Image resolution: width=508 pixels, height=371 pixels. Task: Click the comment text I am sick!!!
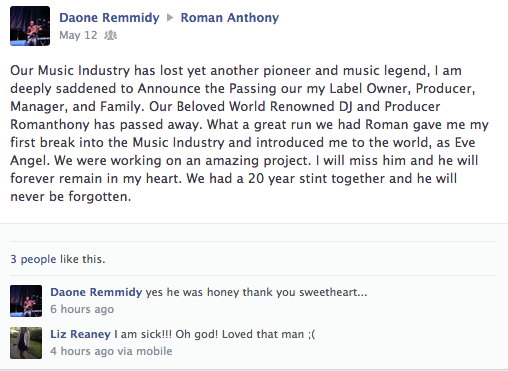click(215, 334)
